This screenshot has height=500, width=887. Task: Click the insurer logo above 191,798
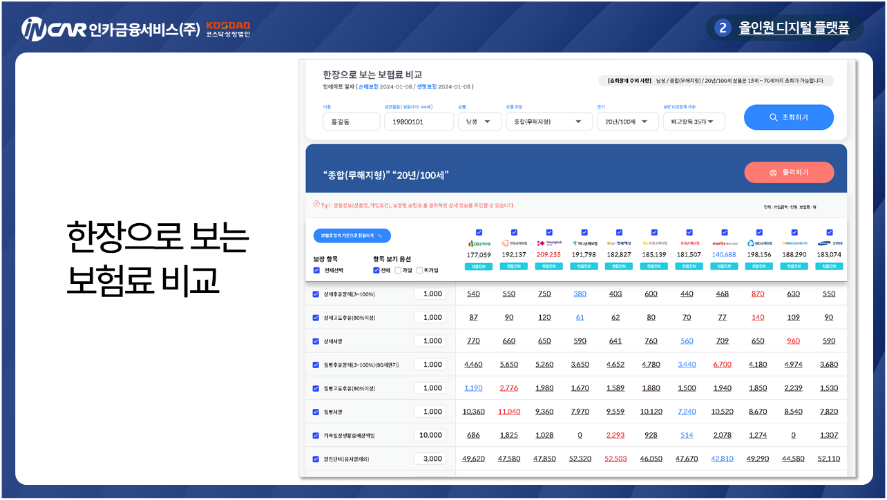tap(584, 243)
